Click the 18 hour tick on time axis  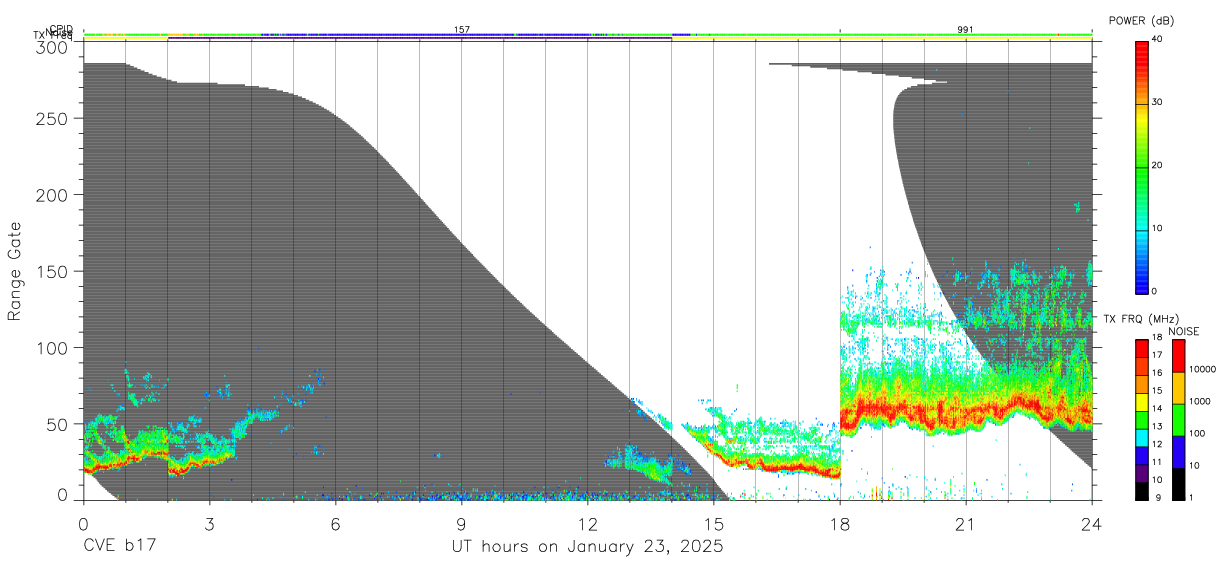click(x=840, y=524)
